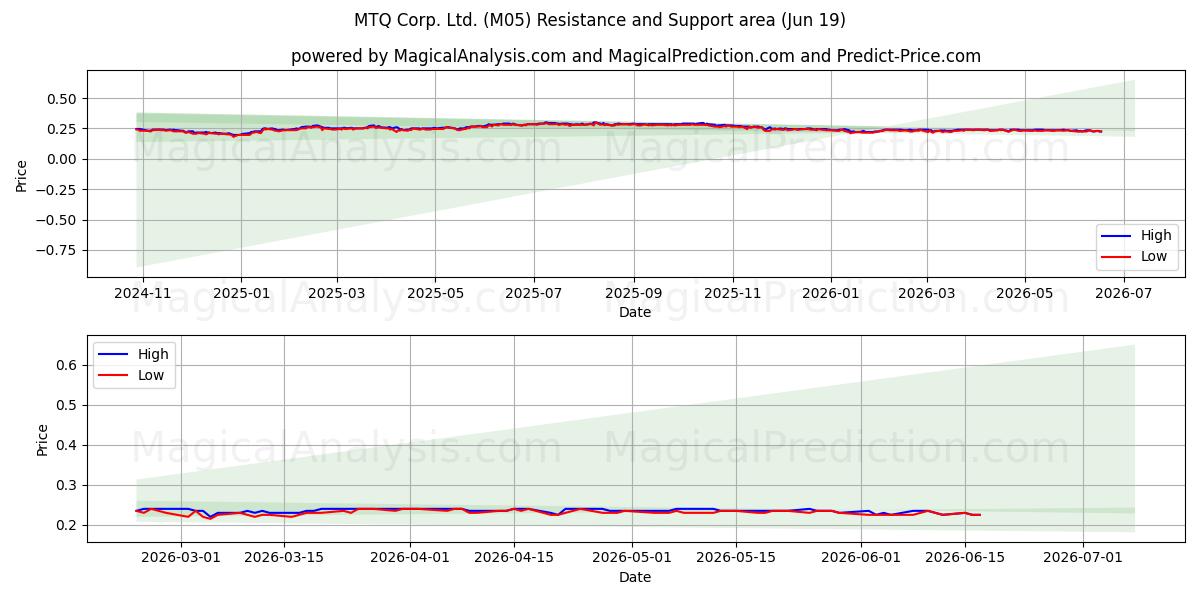Click the '2026-03-01' date label on bottom axis

click(x=181, y=560)
